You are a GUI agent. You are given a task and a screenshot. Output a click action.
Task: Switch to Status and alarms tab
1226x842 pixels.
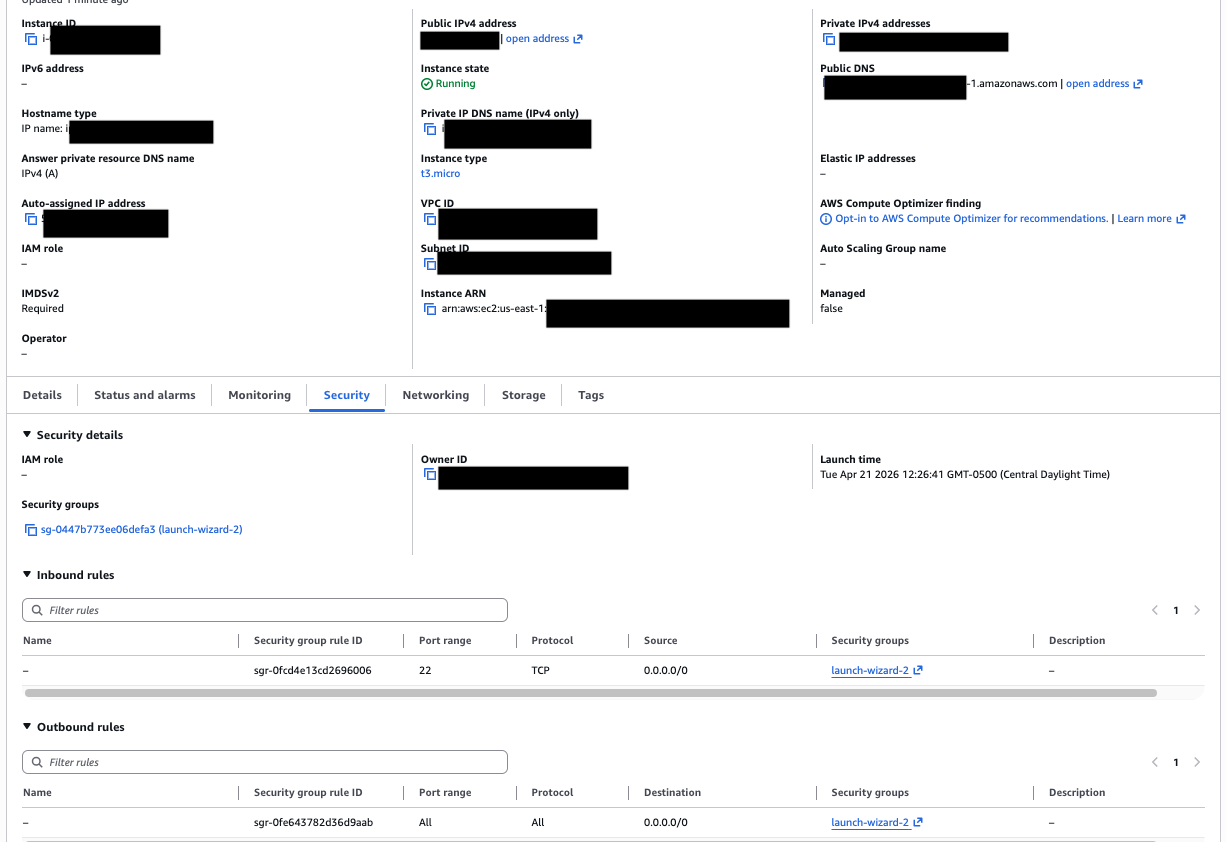(145, 395)
